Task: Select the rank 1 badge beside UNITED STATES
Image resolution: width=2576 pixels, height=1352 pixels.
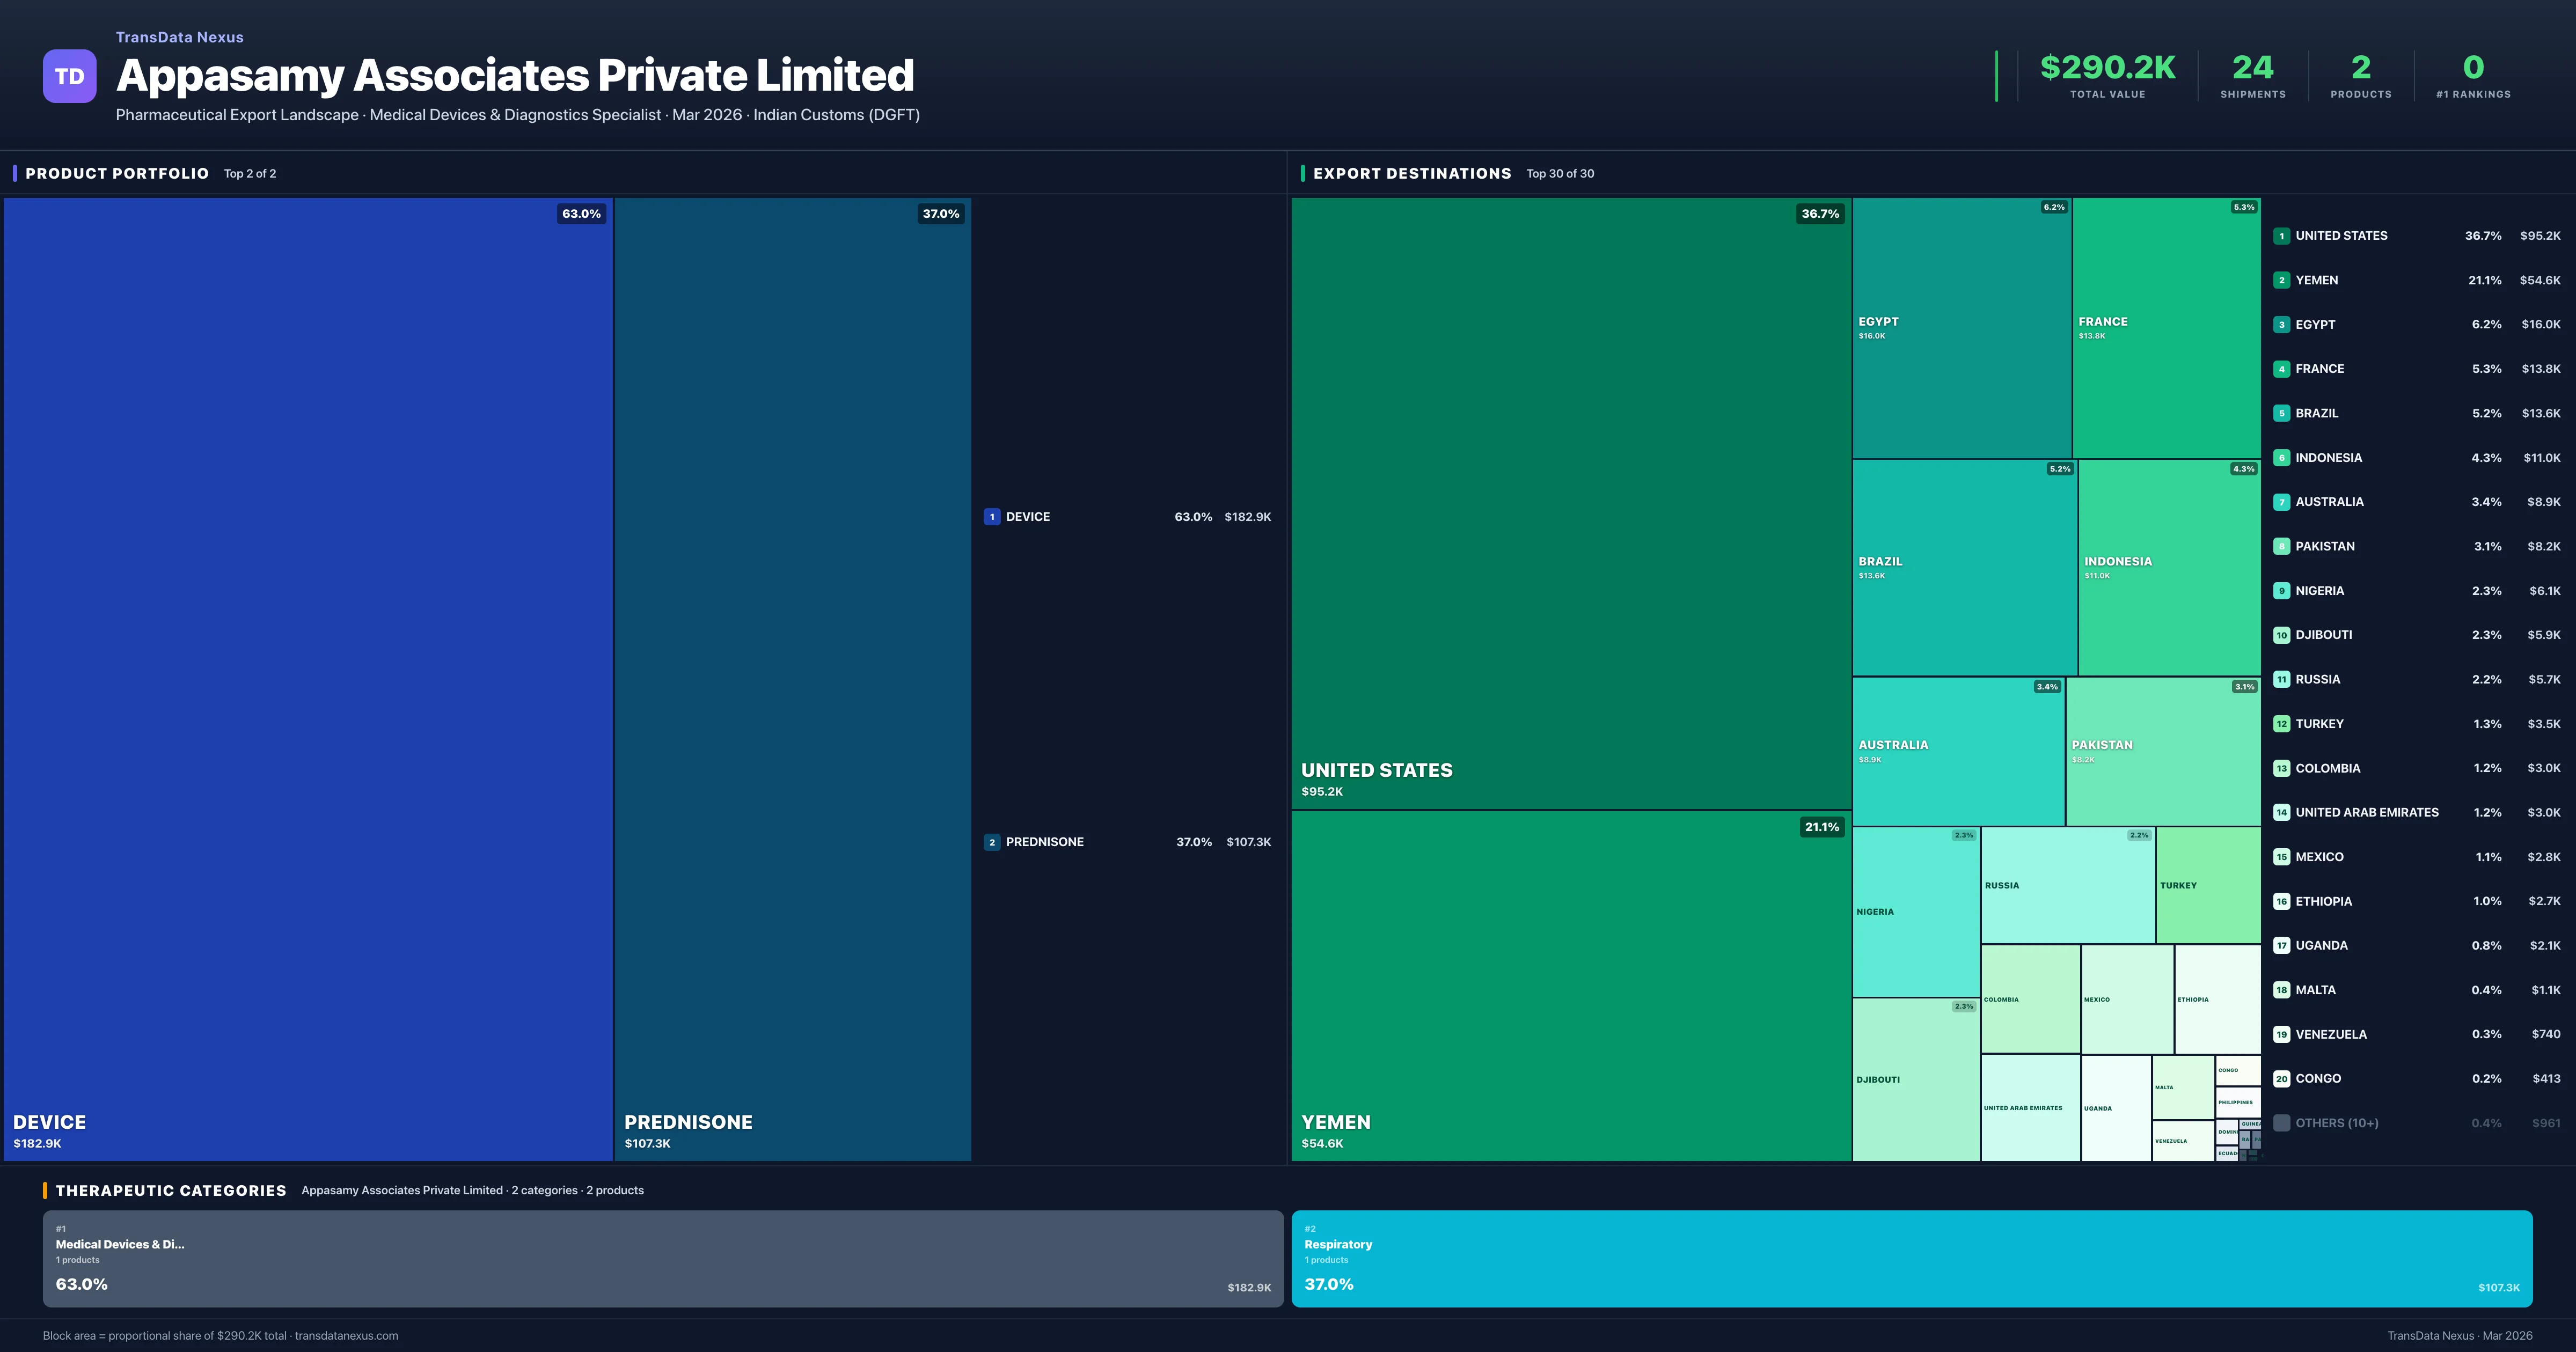Action: (2282, 235)
